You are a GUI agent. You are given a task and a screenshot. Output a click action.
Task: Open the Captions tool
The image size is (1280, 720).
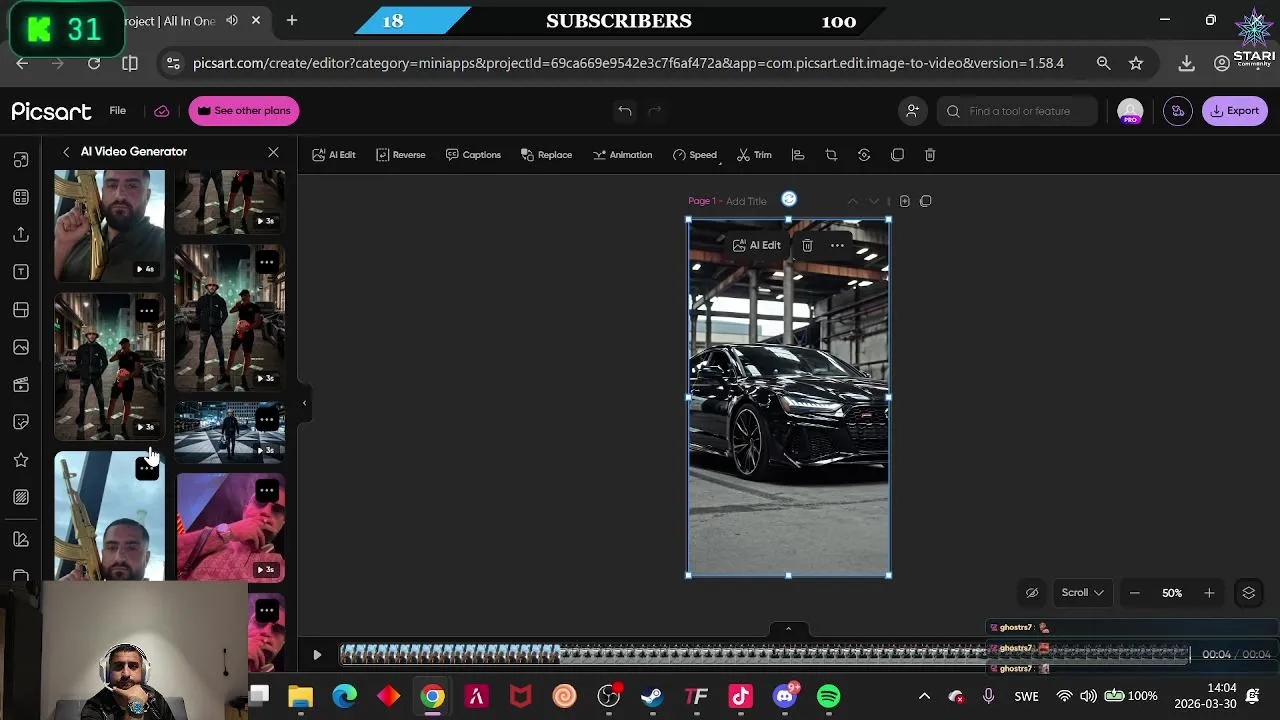[x=473, y=155]
